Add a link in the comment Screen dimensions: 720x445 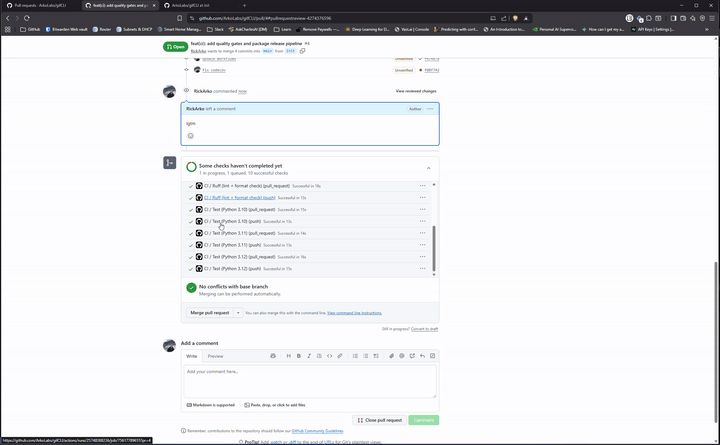tap(340, 356)
